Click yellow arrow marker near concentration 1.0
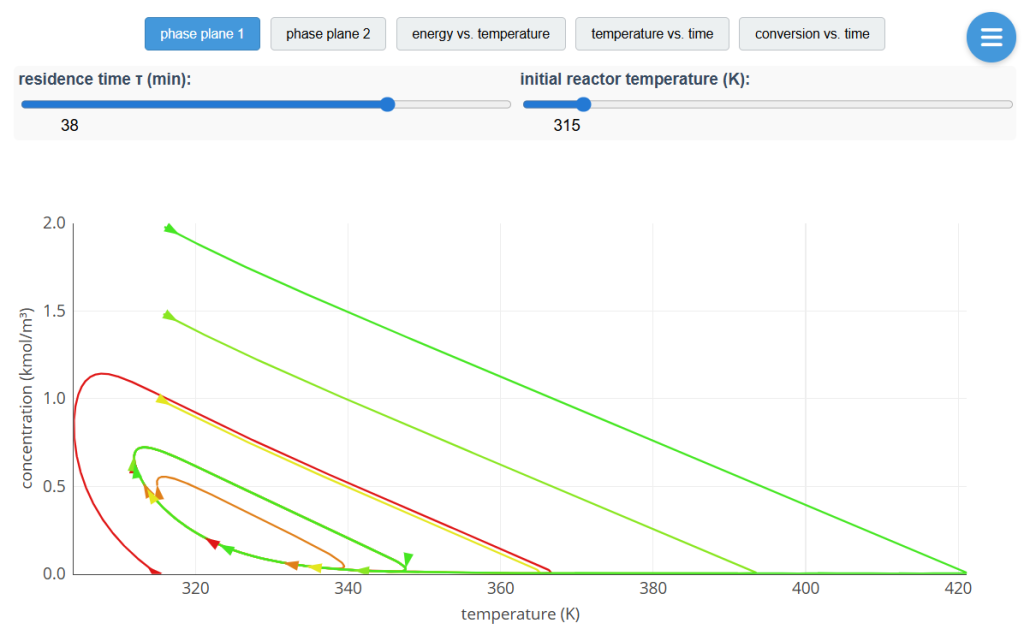The width and height of the screenshot is (1024, 635). click(x=161, y=400)
